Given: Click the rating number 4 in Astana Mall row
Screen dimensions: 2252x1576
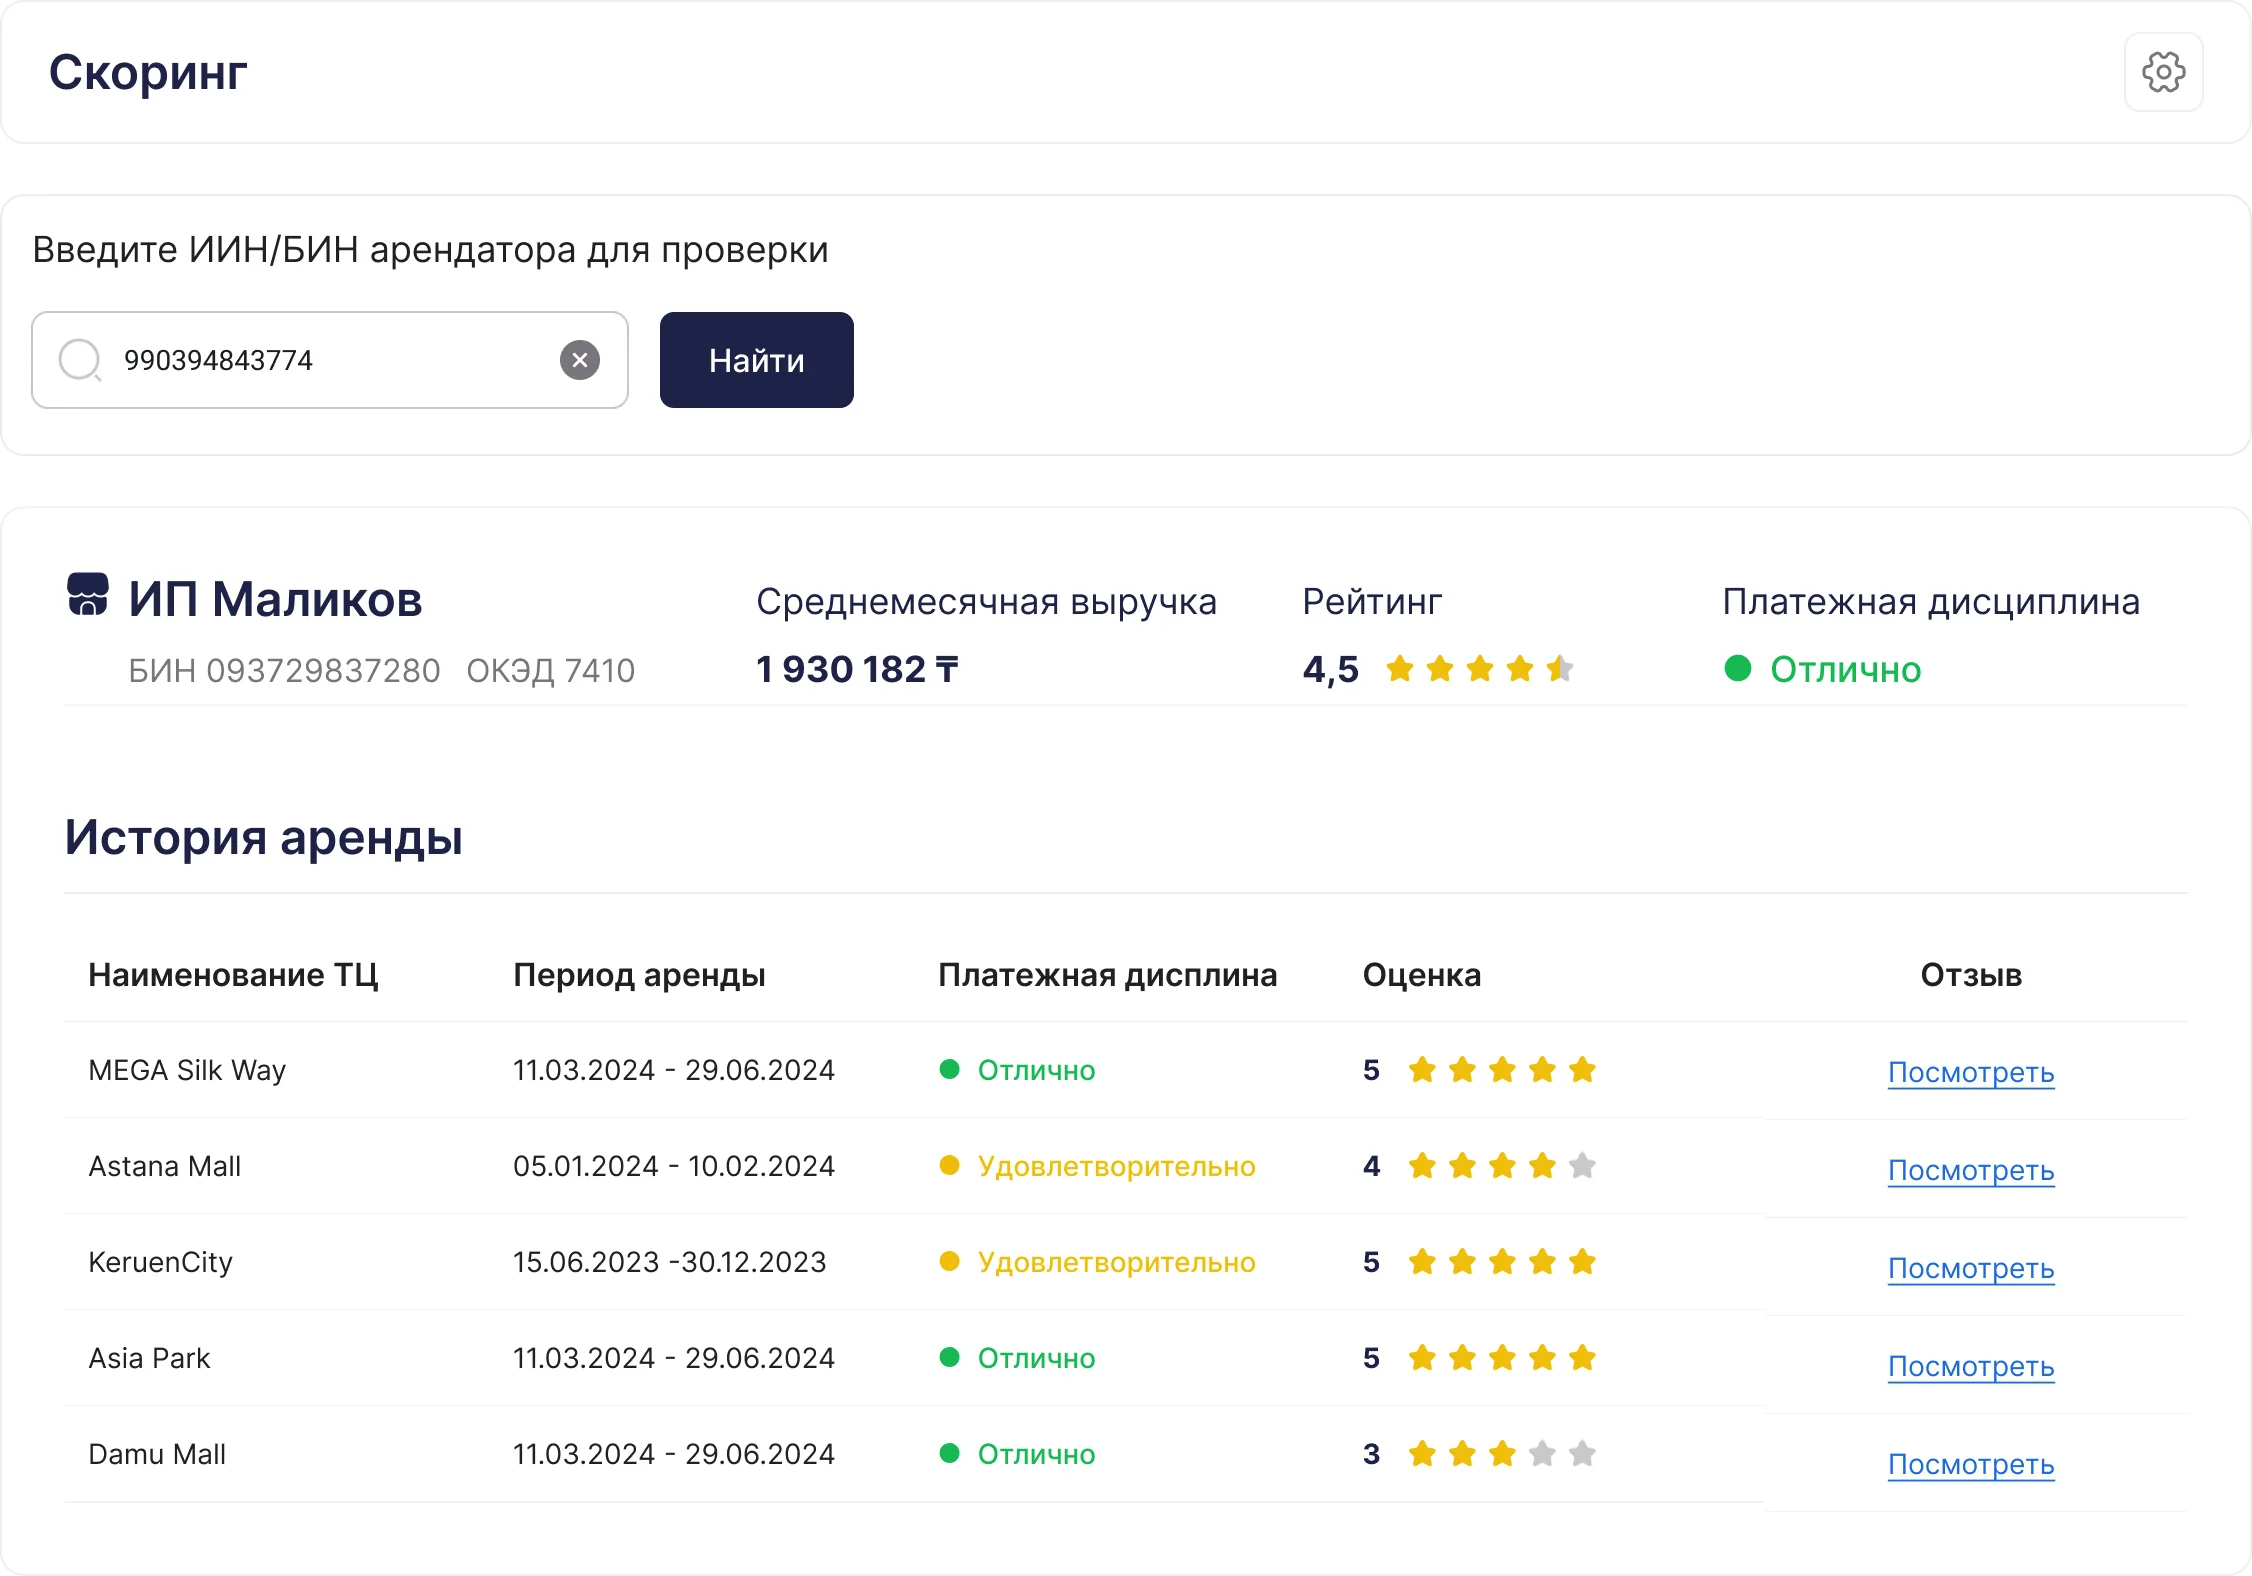Looking at the screenshot, I should coord(1372,1166).
